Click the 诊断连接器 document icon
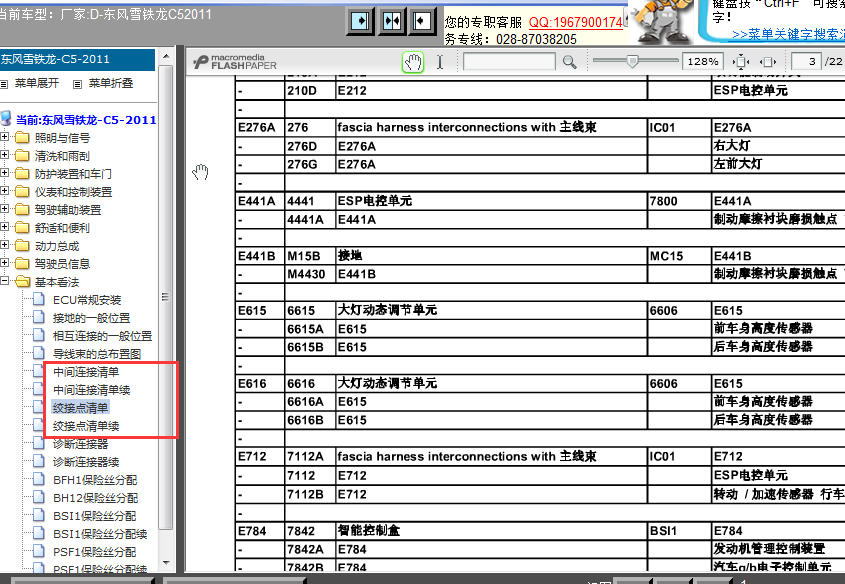The width and height of the screenshot is (845, 584). [39, 443]
